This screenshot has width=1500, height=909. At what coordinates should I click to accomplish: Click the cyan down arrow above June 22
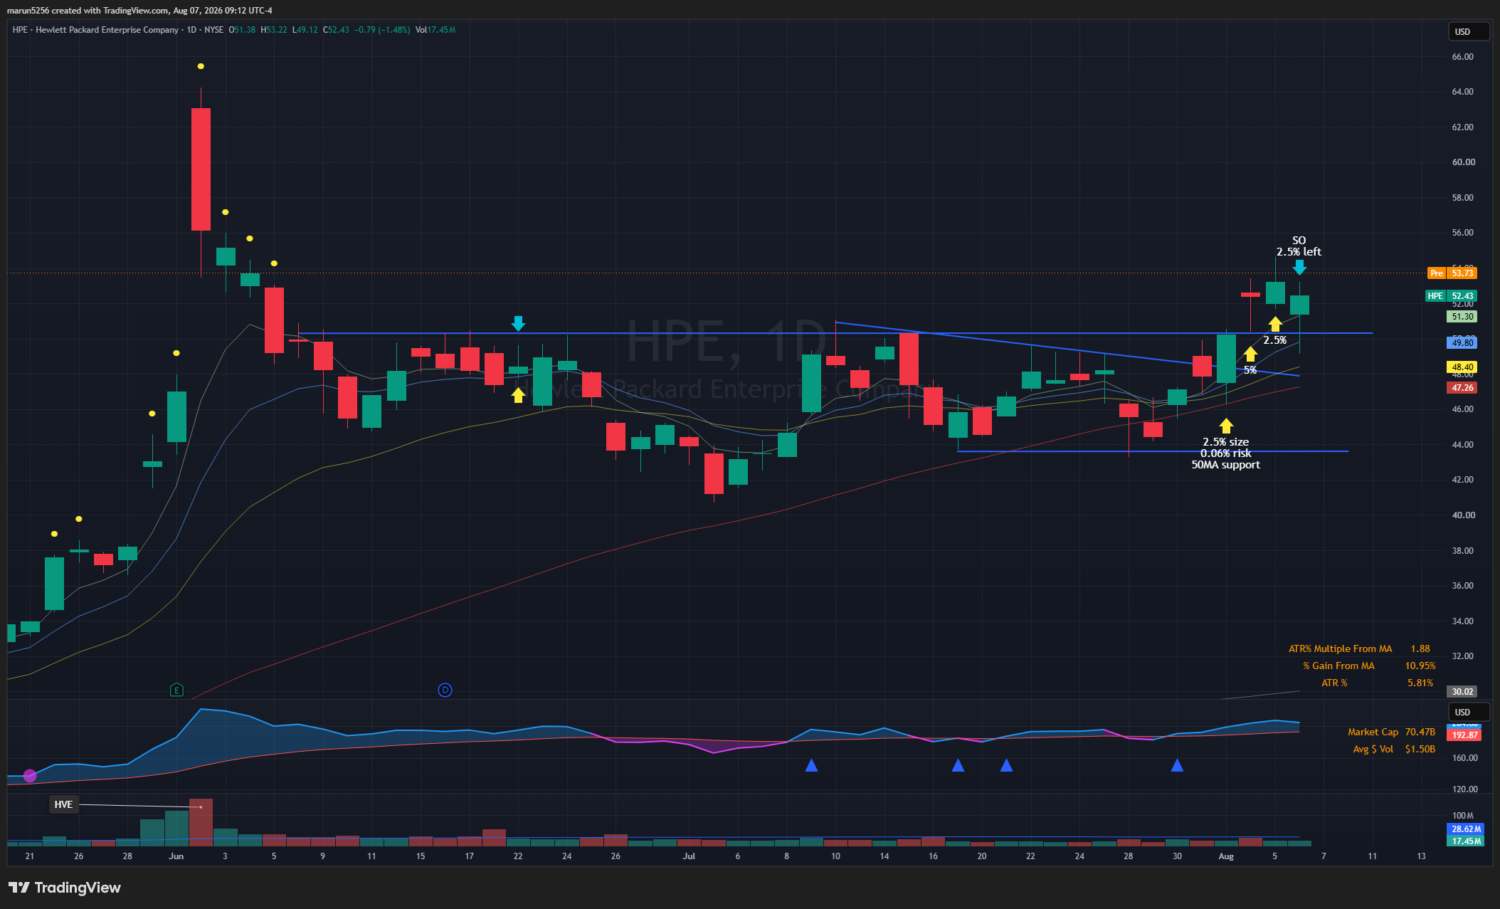[x=518, y=323]
